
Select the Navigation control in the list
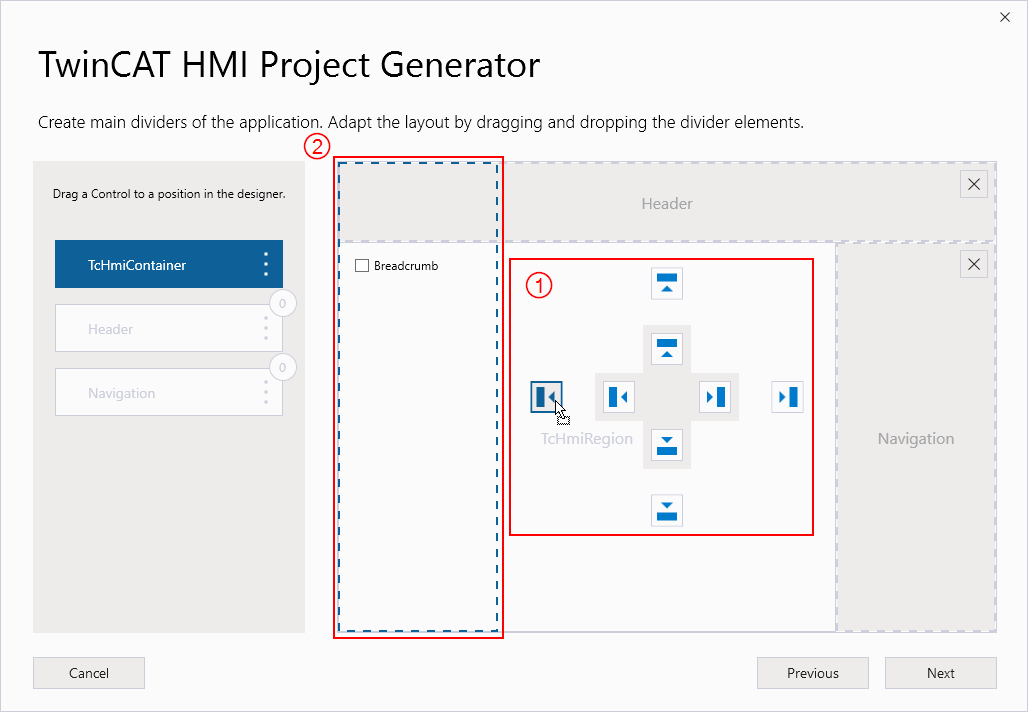click(x=169, y=392)
